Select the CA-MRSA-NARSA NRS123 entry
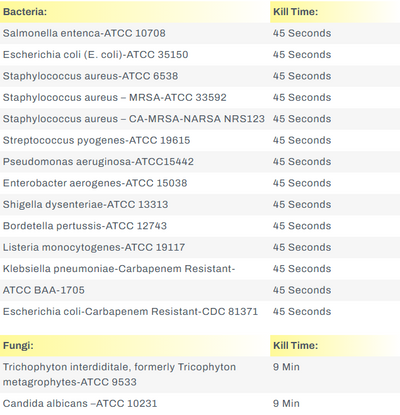The image size is (400, 415). coord(133,119)
